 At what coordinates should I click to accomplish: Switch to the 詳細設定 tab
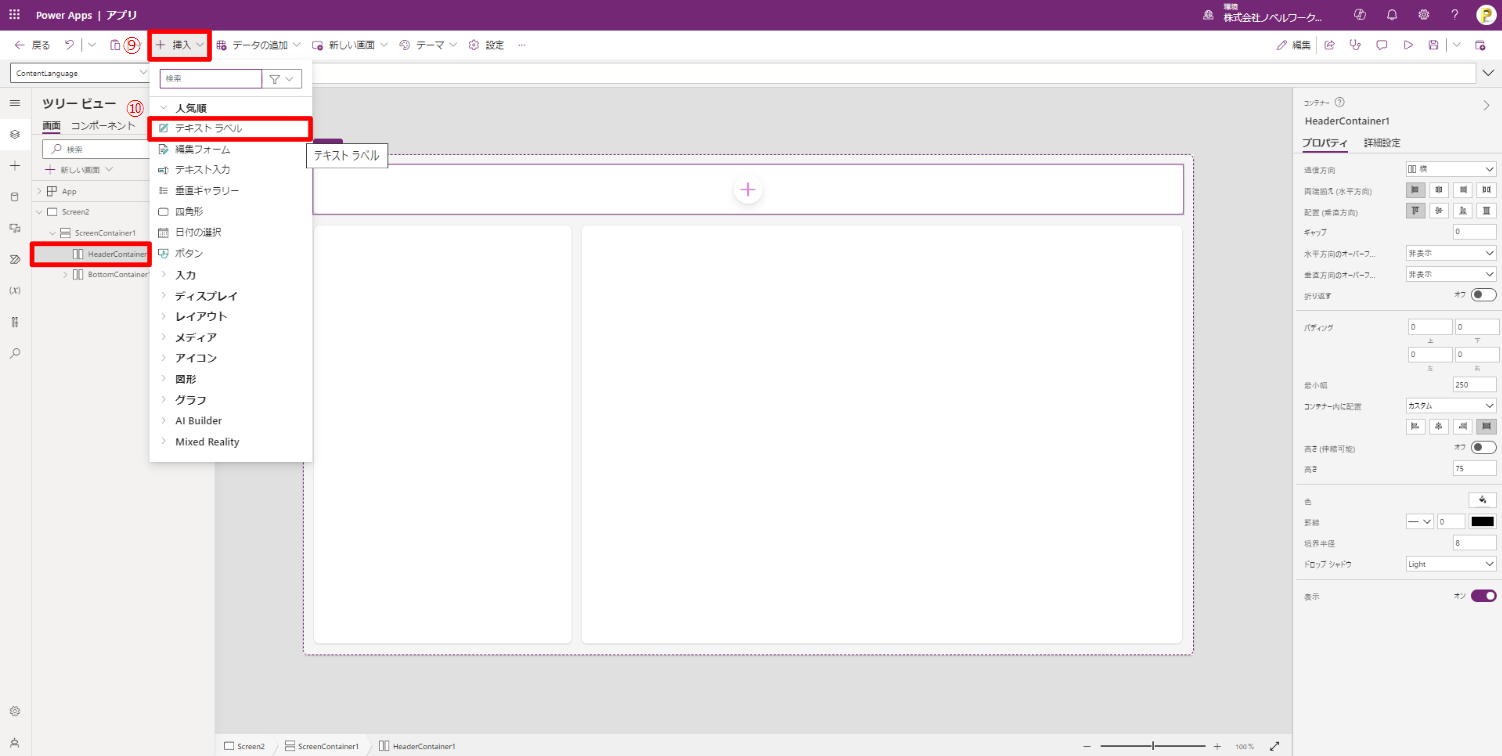(1382, 143)
